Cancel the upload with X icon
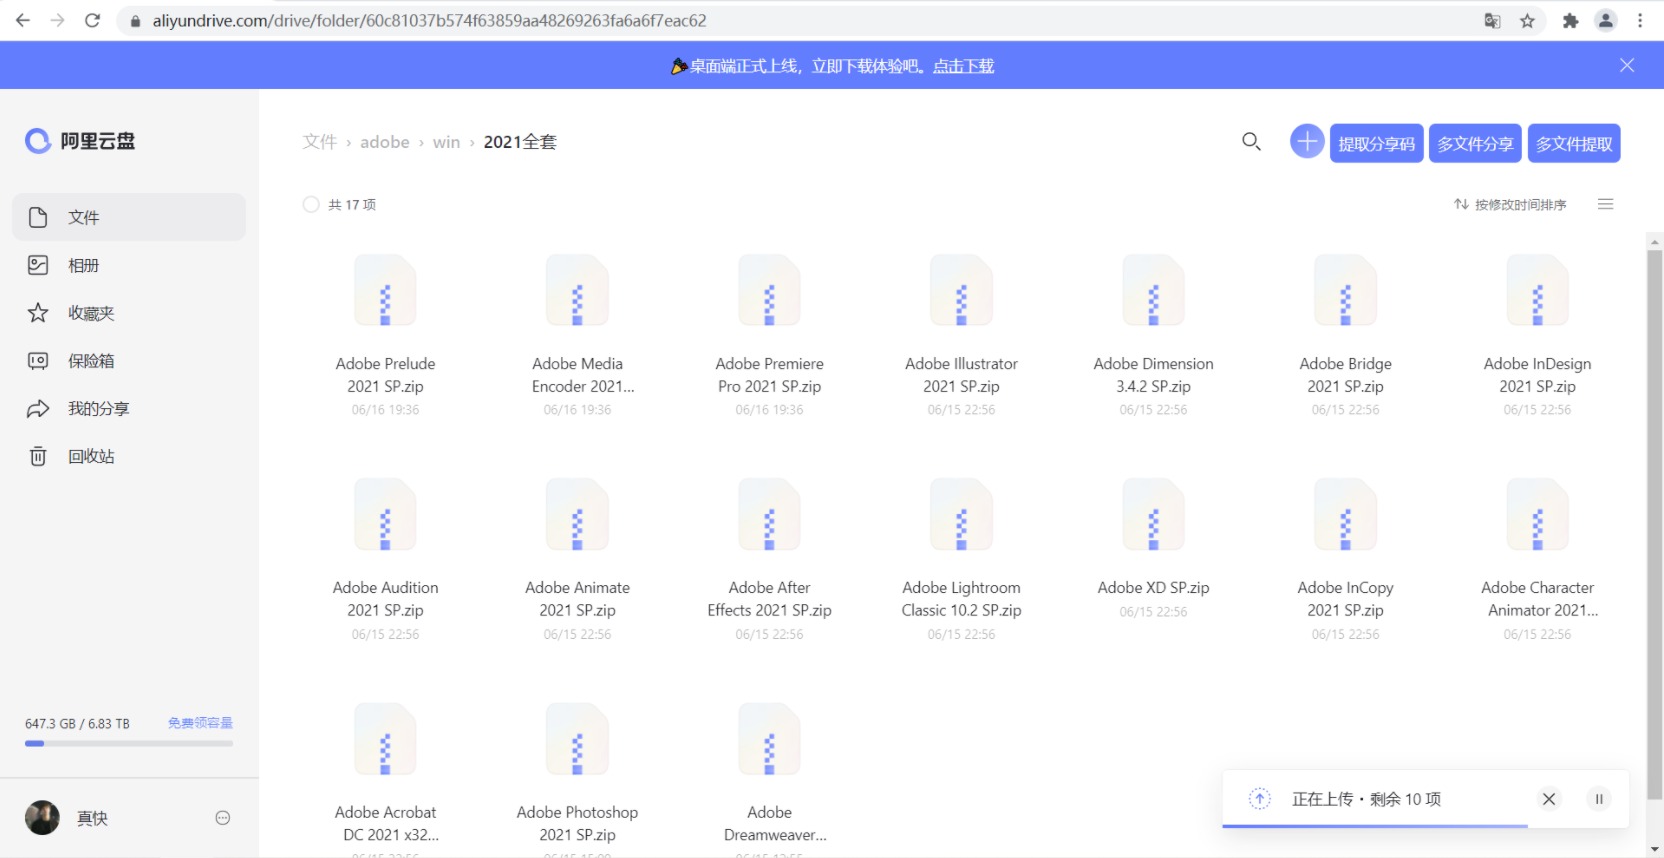 coord(1549,799)
